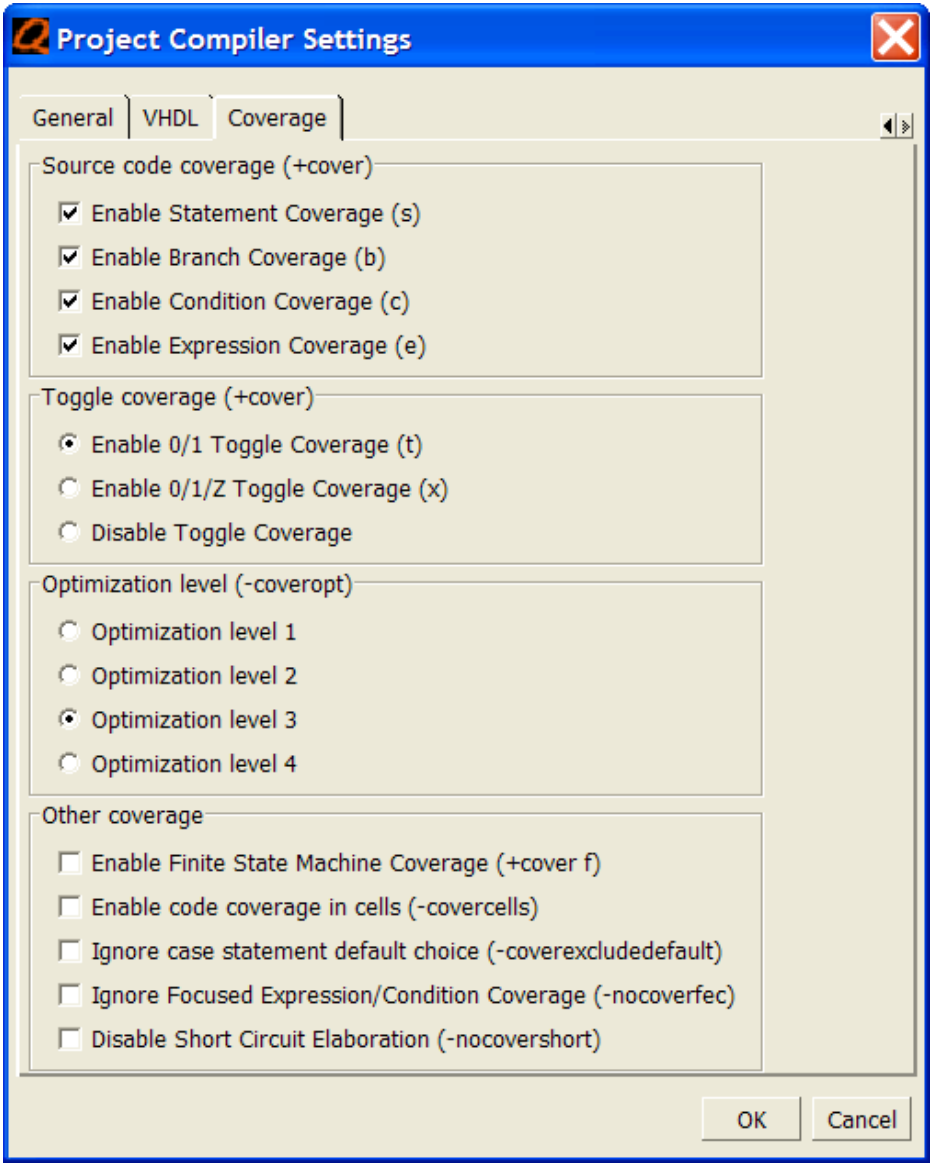Check Enable code coverage in cells
Viewport: 933px width, 1165px height.
click(70, 906)
